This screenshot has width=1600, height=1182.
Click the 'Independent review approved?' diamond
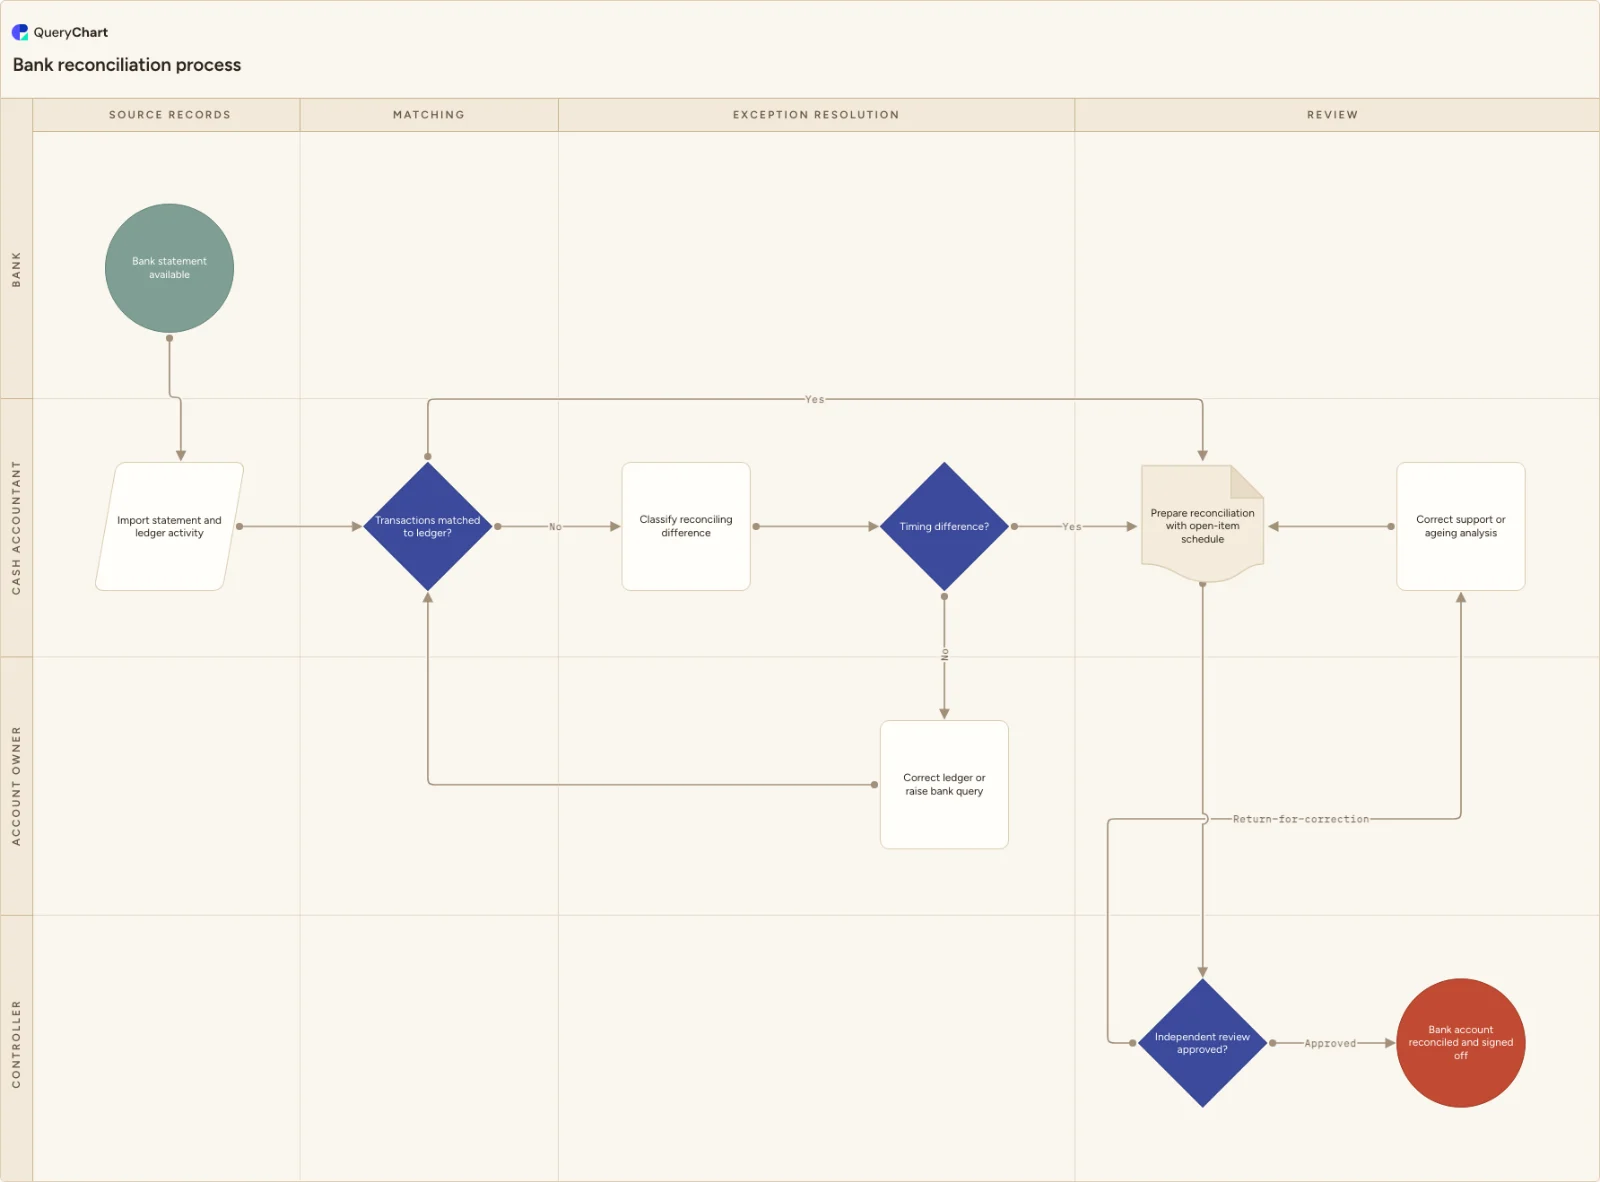[1202, 1043]
